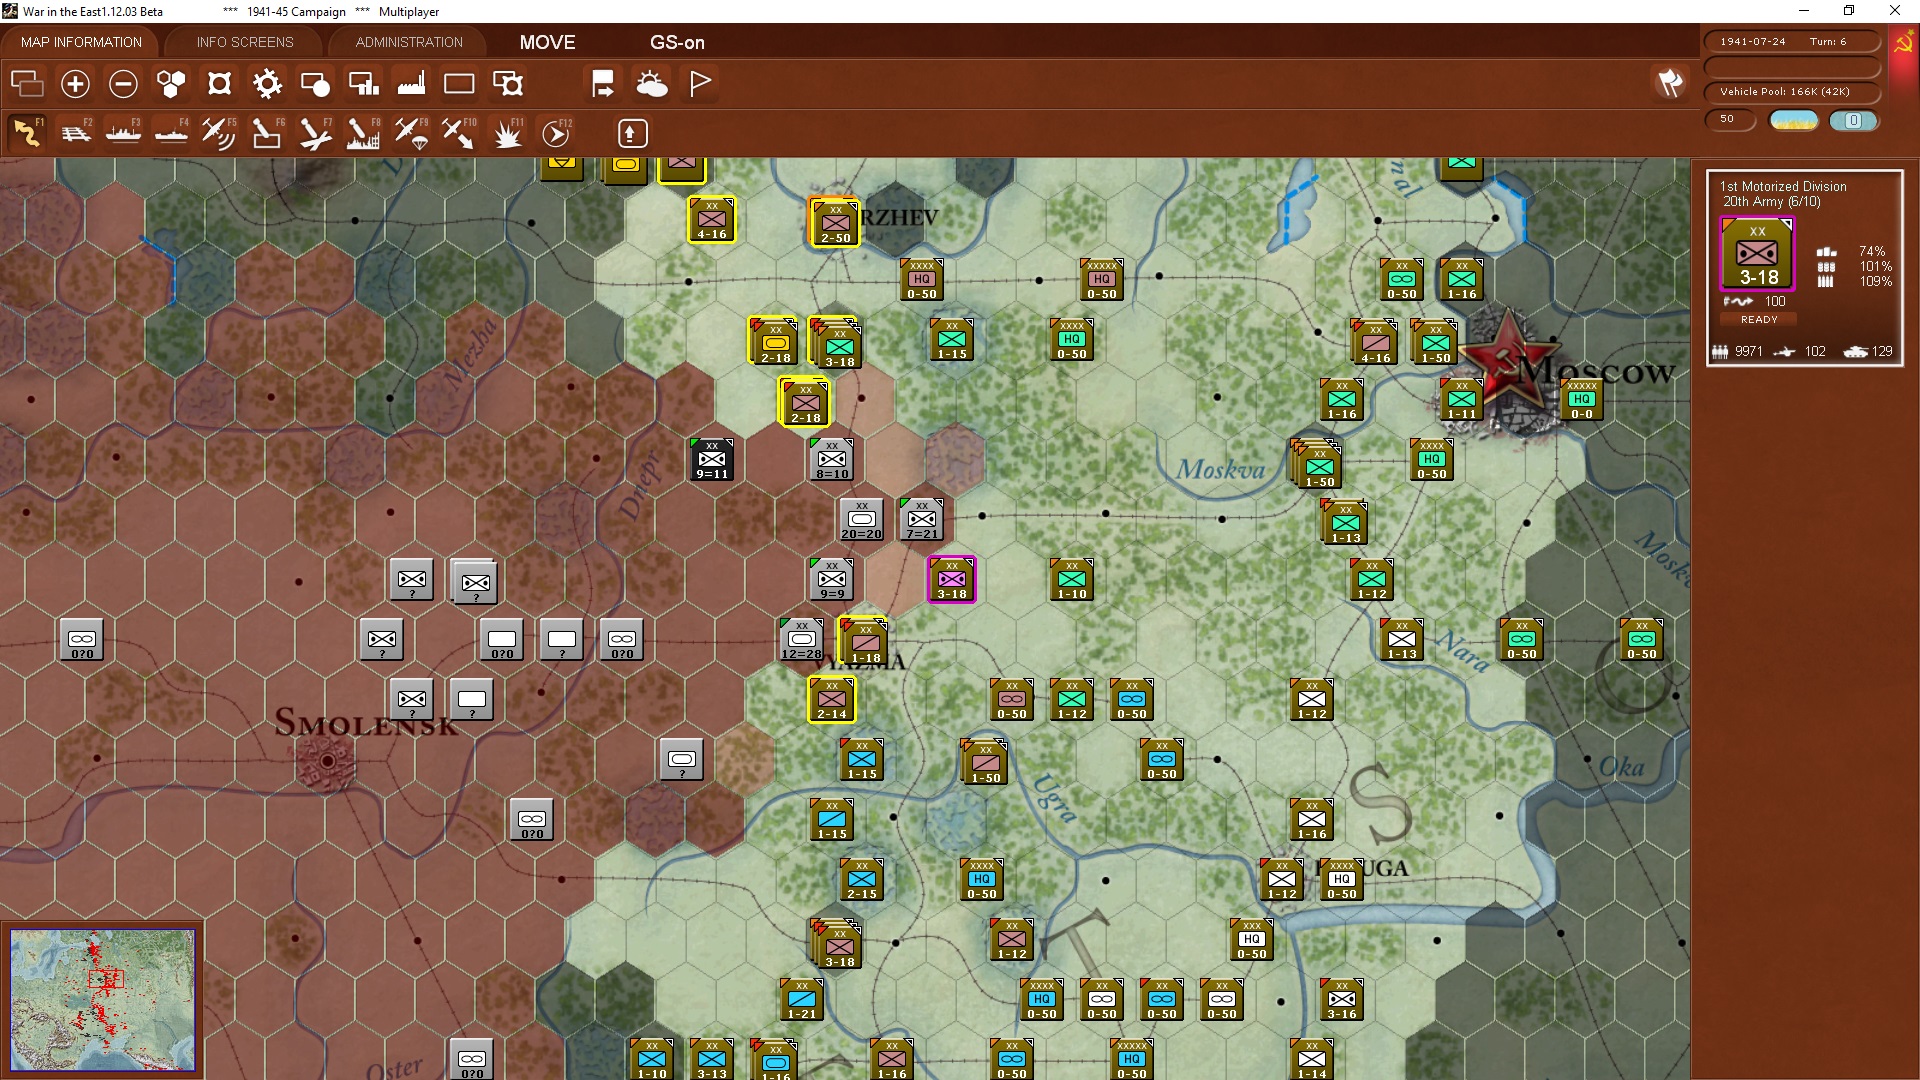
Task: Click the READY status button in unit panel
Action: pos(1759,320)
